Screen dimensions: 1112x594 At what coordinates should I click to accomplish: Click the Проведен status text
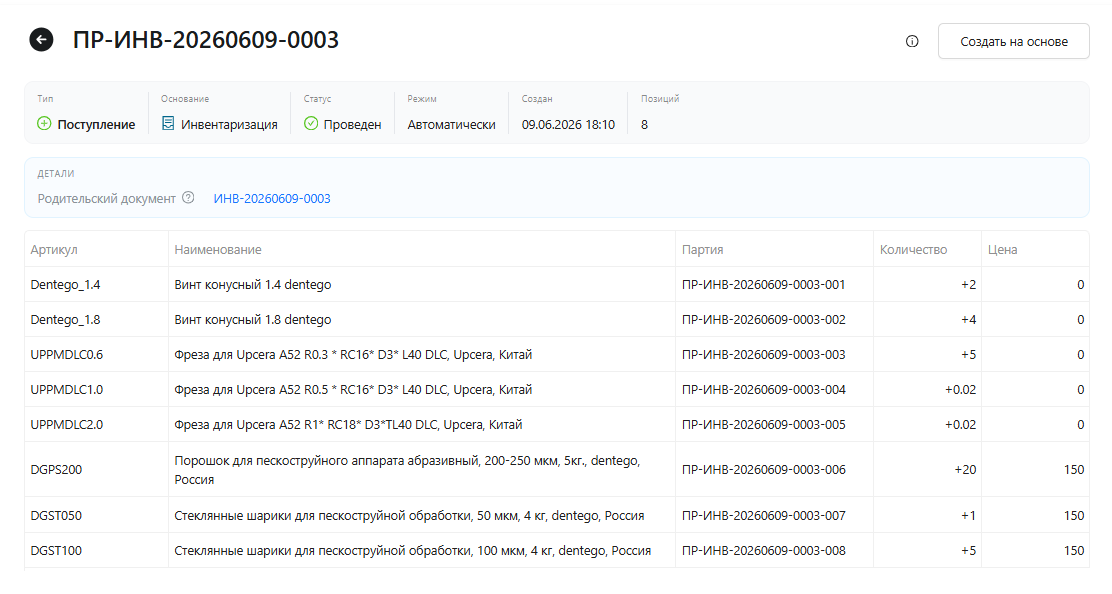352,125
